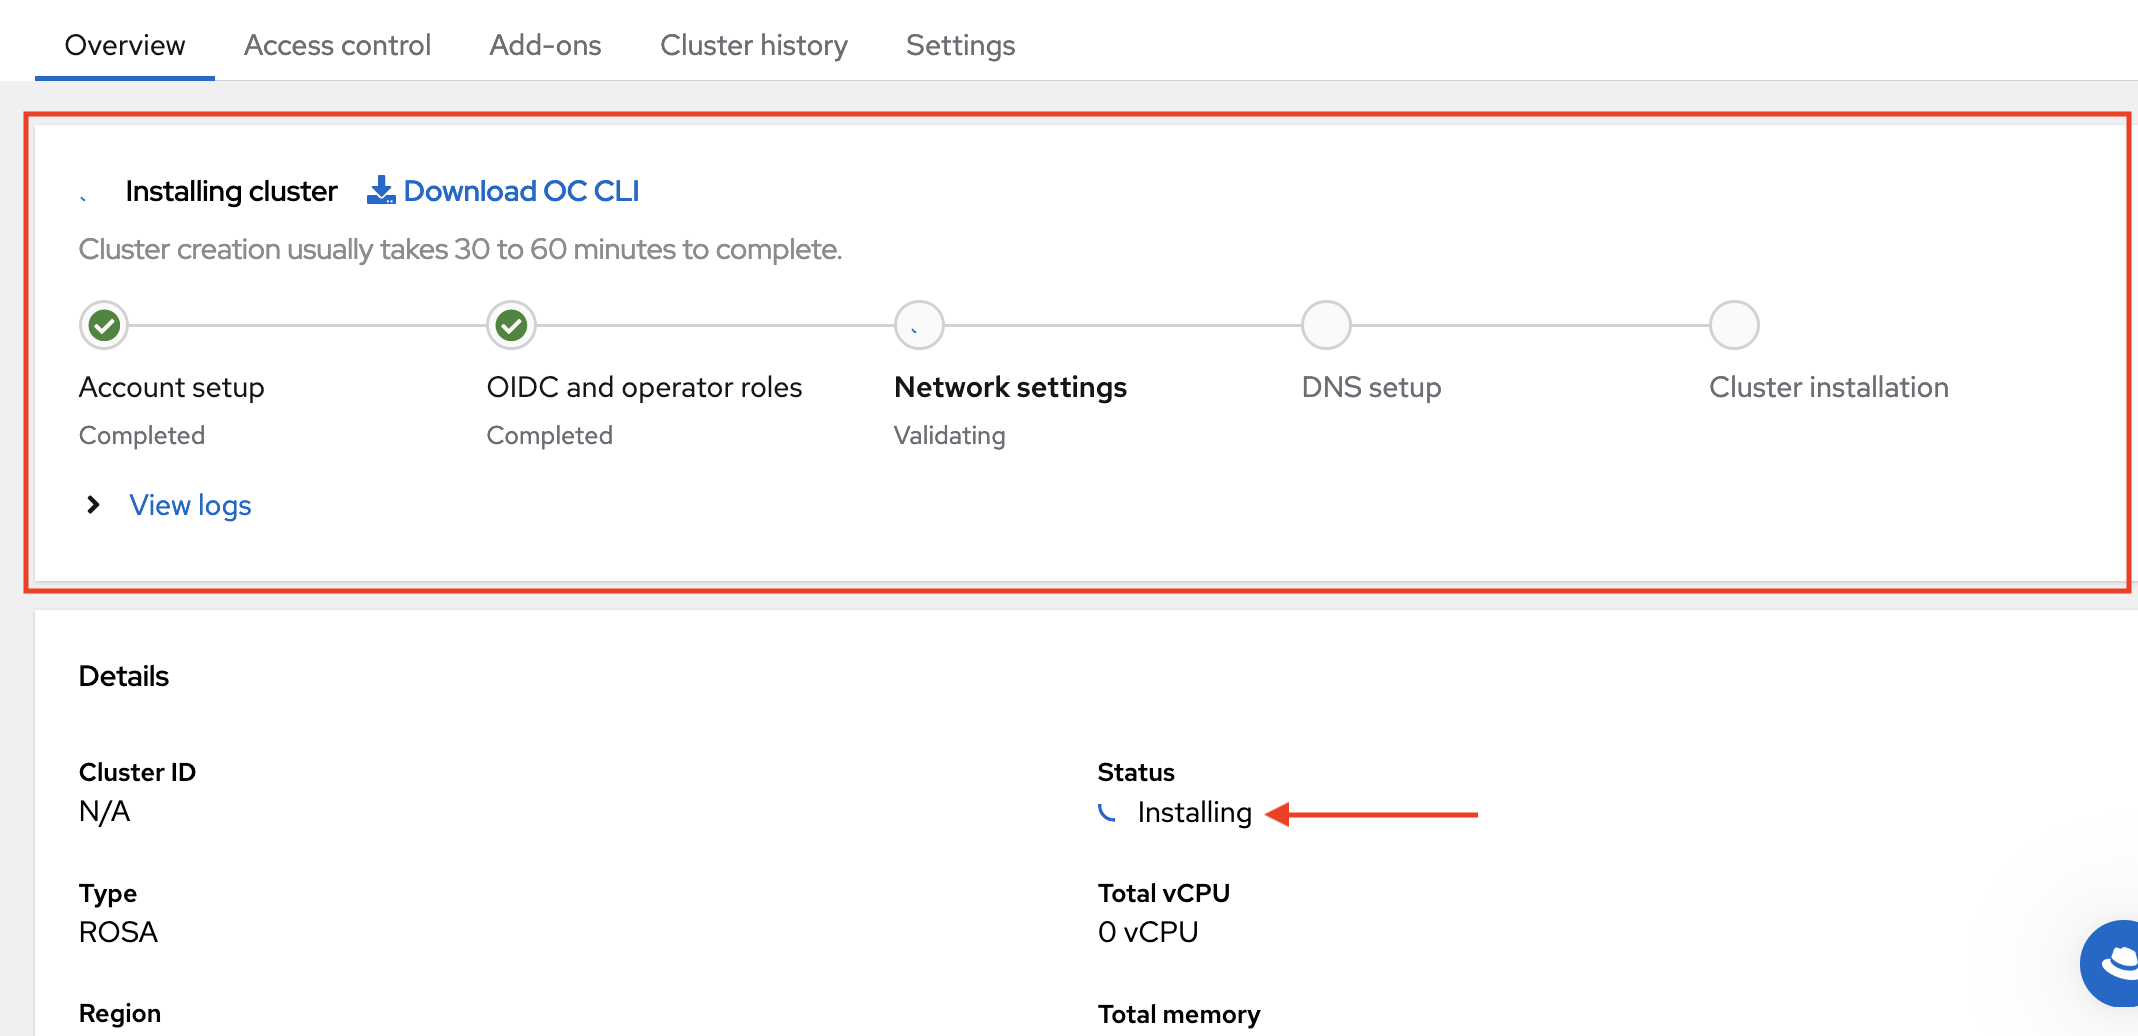Click the download icon beside OC CLI
The height and width of the screenshot is (1036, 2138).
(x=381, y=190)
